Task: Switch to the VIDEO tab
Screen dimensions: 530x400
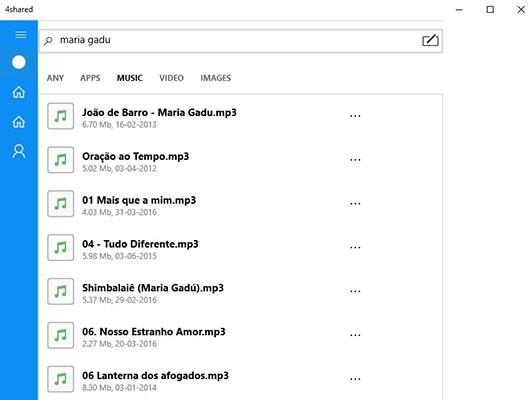Action: coord(171,78)
